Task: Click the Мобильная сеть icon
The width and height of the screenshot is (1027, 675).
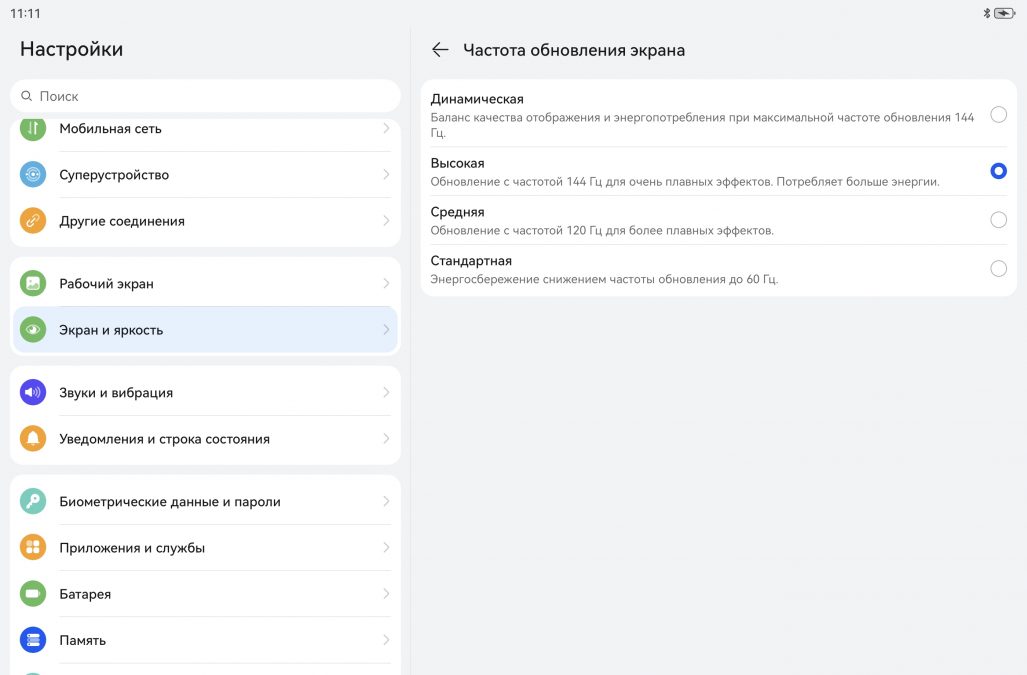Action: click(33, 129)
